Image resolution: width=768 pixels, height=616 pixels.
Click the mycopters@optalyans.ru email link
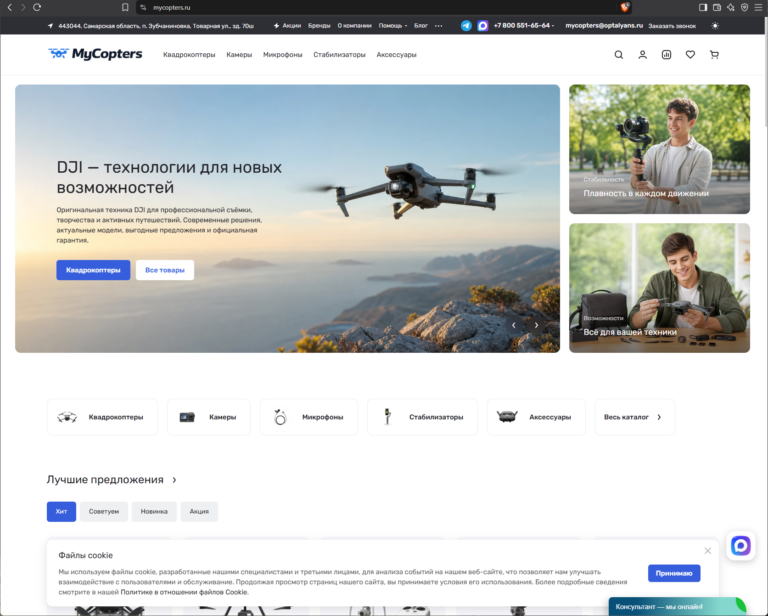pos(604,25)
